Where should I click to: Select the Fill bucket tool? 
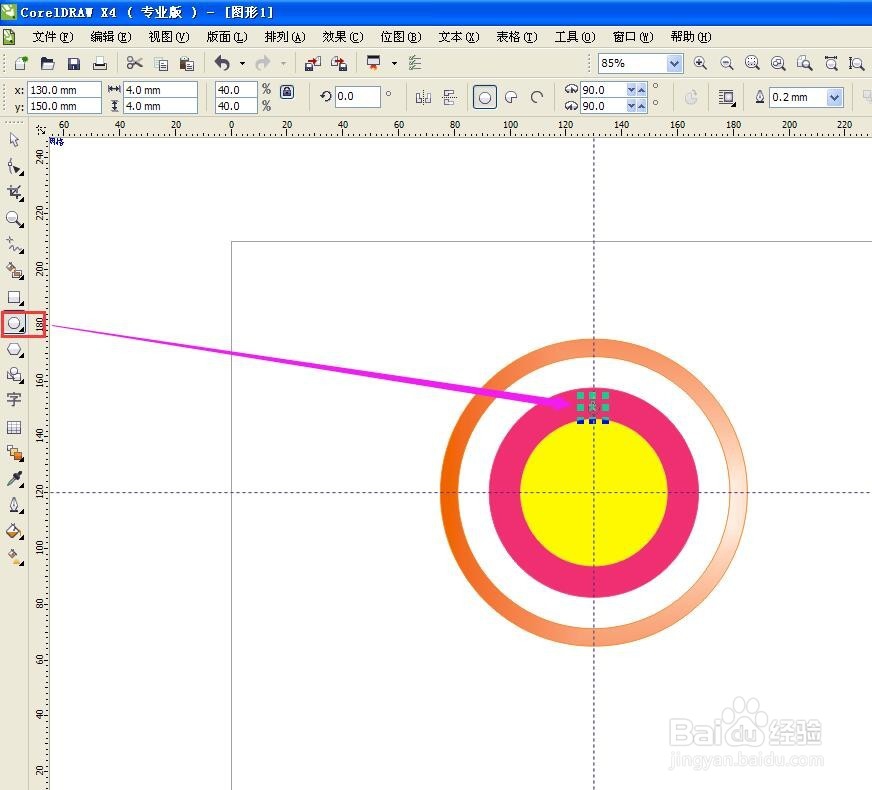[14, 531]
